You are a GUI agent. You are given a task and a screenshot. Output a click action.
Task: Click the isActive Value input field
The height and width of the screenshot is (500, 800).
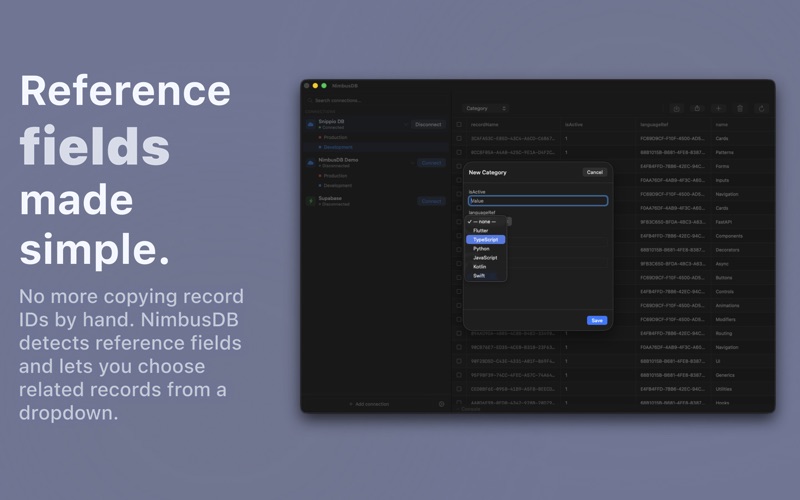click(538, 201)
